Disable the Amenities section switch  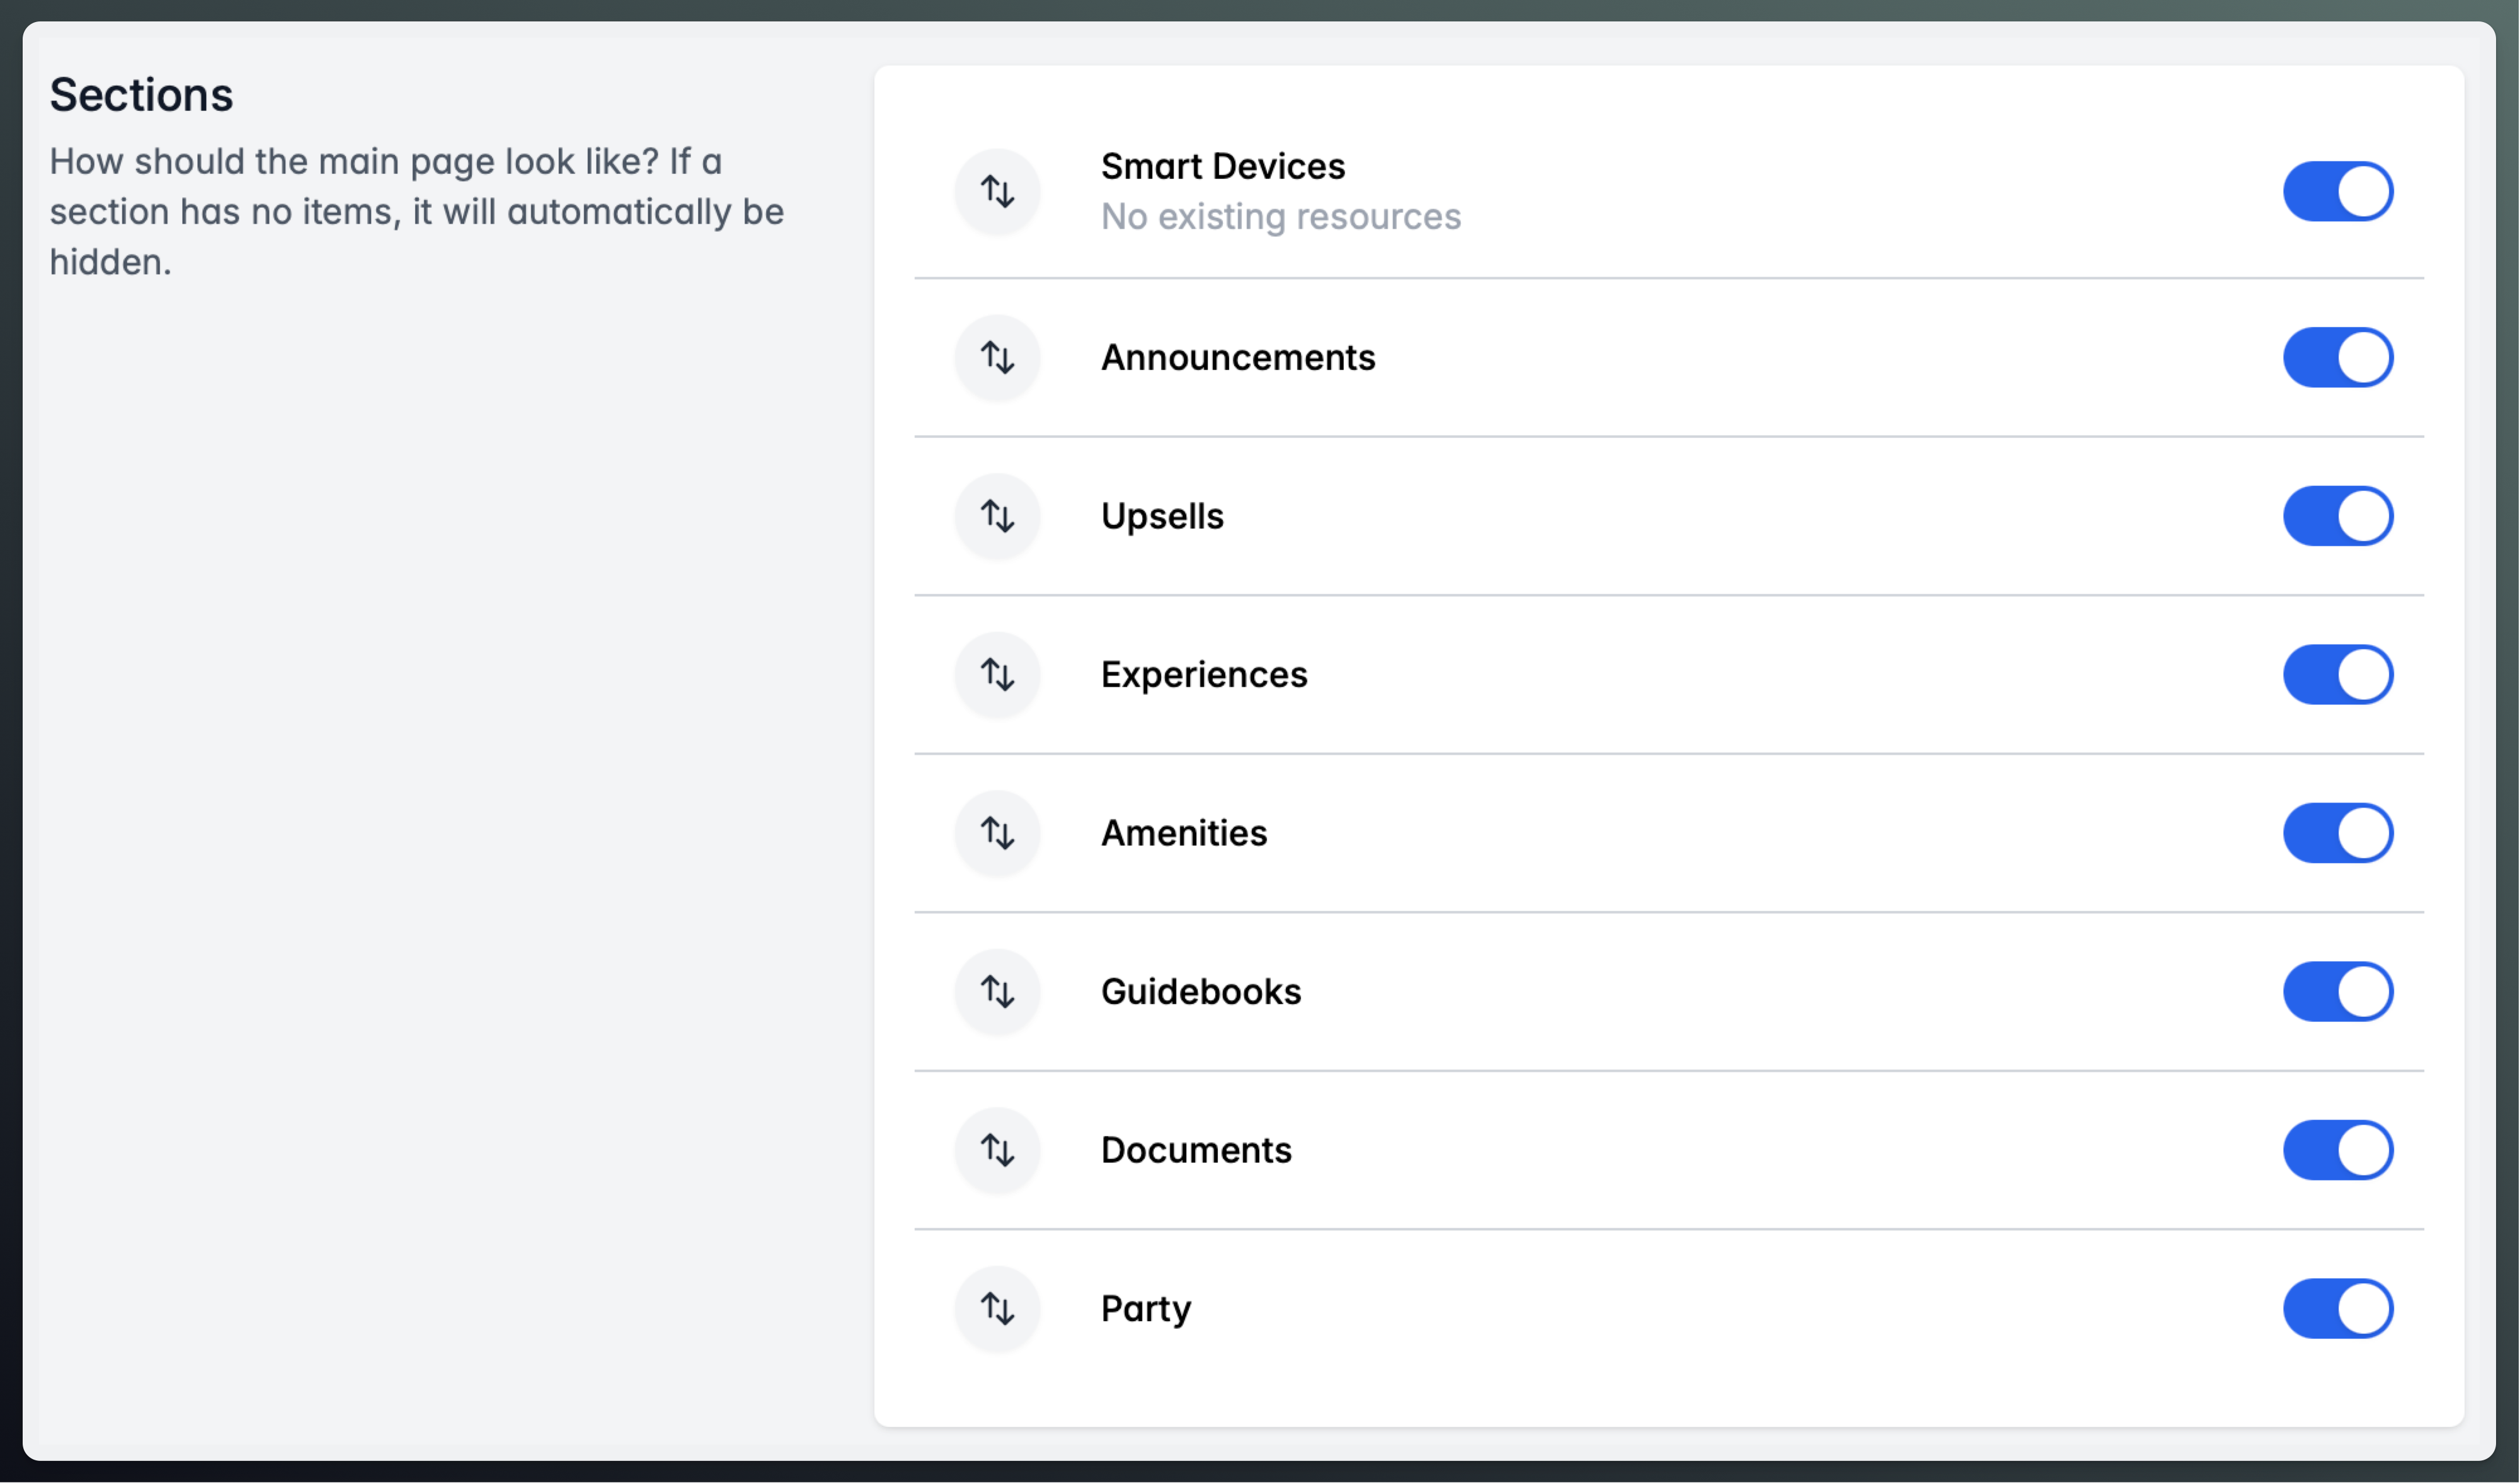2337,832
